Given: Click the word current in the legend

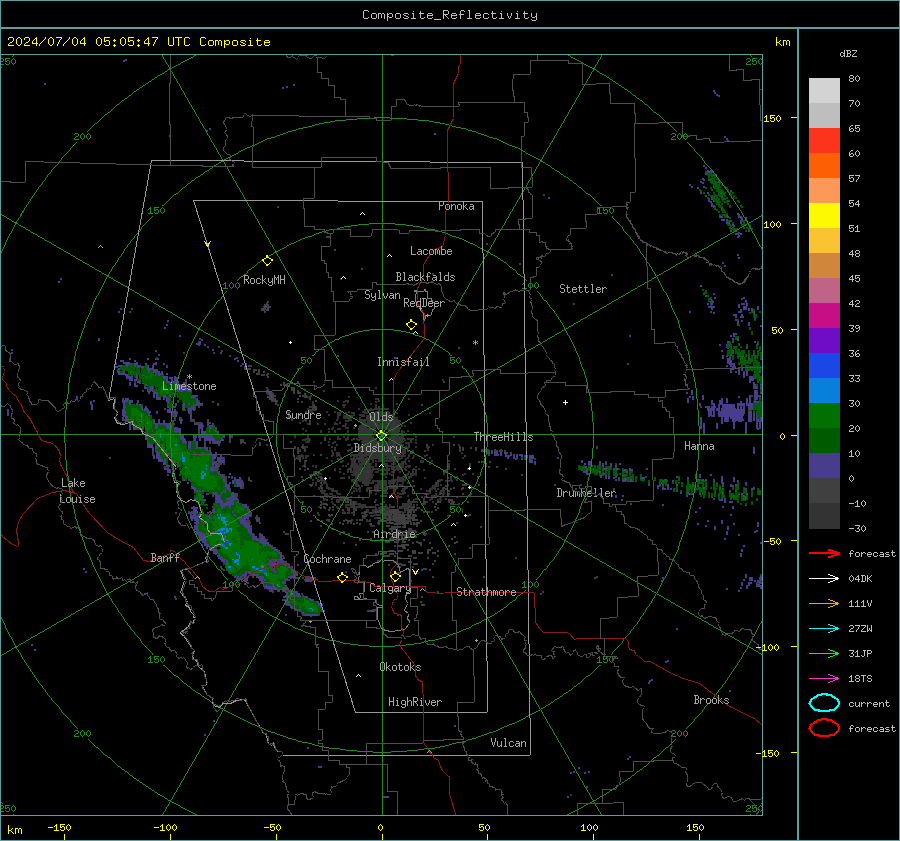Looking at the screenshot, I should (869, 704).
